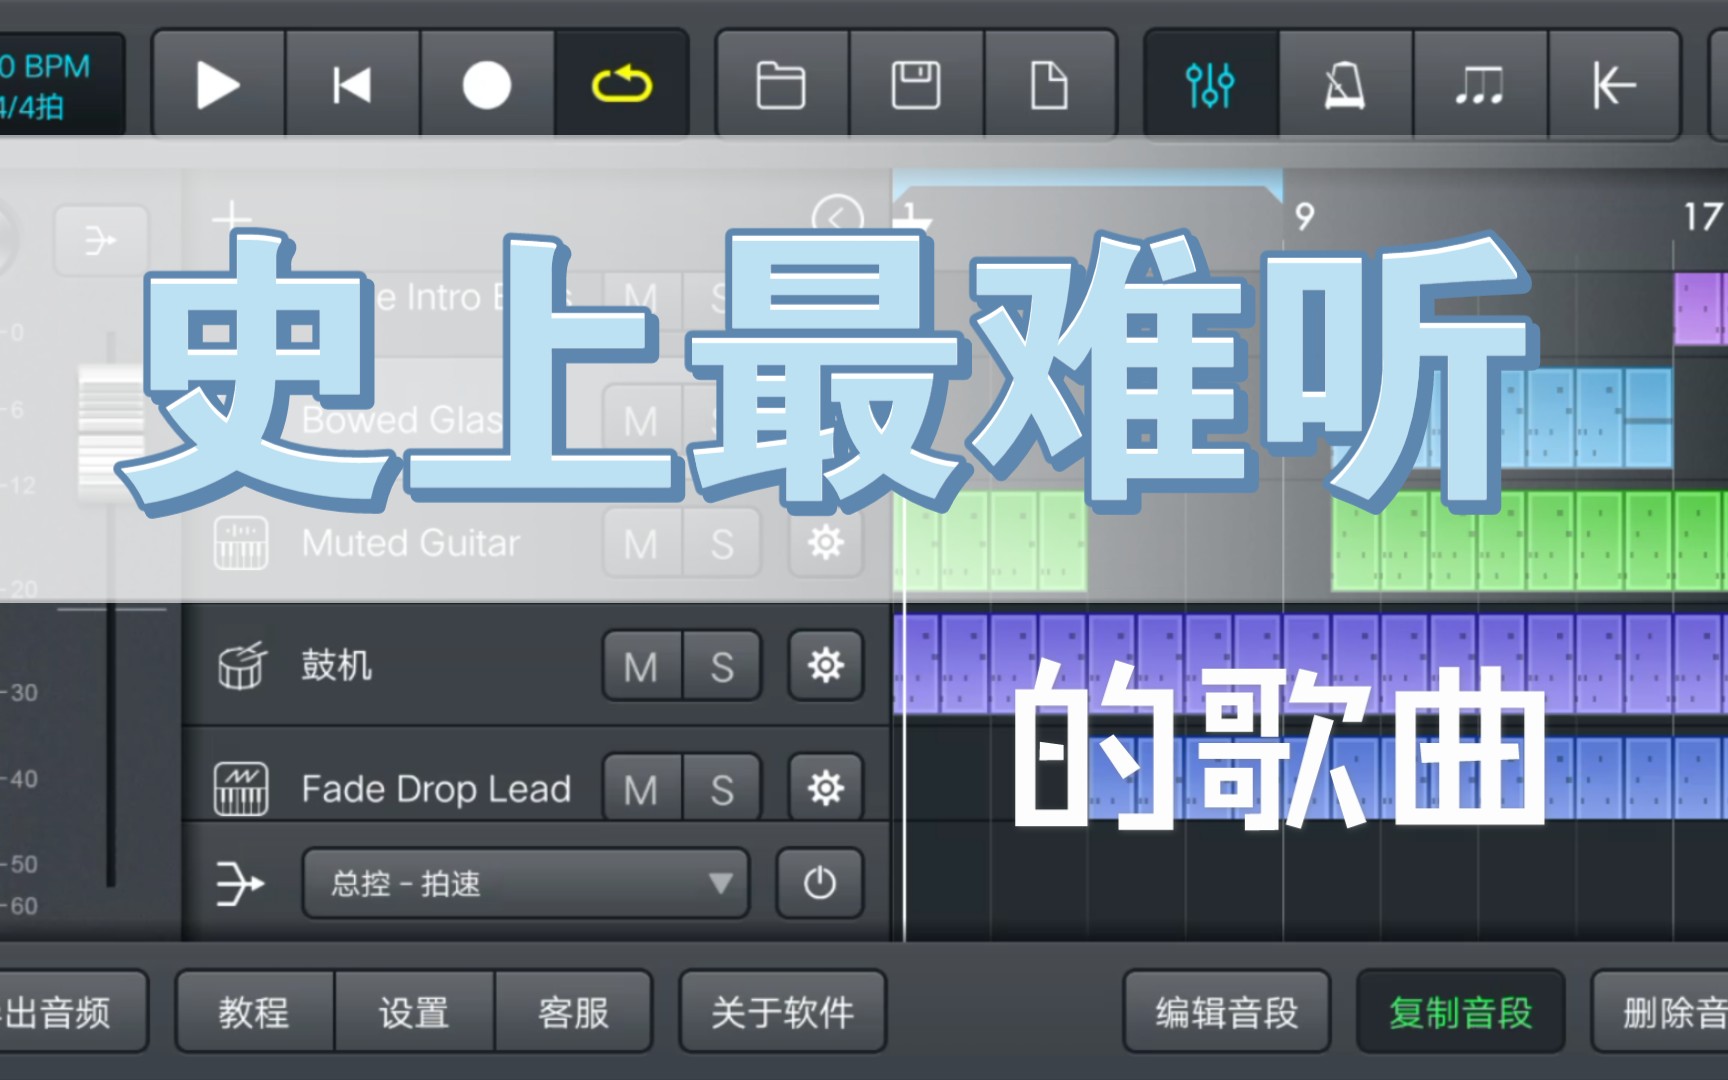The height and width of the screenshot is (1080, 1728).
Task: Open settings gear for the 鼓机 track
Action: 826,665
